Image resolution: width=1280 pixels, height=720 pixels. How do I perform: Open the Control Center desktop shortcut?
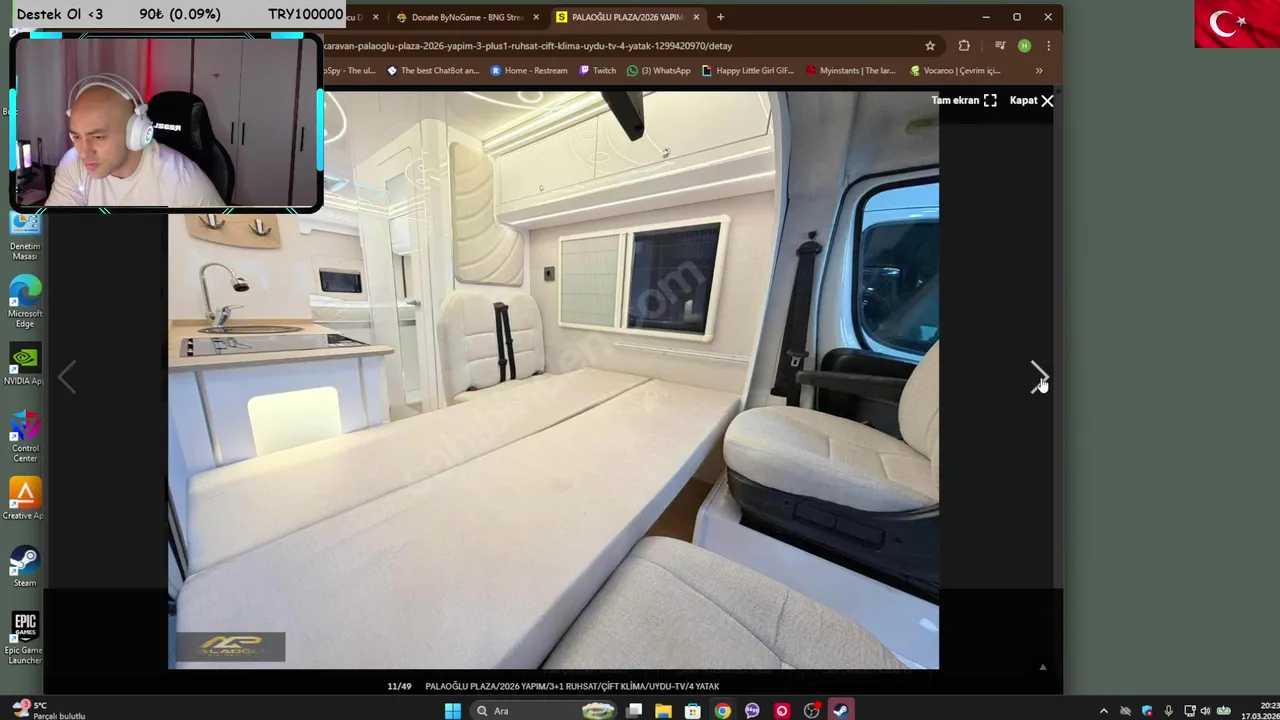[25, 436]
